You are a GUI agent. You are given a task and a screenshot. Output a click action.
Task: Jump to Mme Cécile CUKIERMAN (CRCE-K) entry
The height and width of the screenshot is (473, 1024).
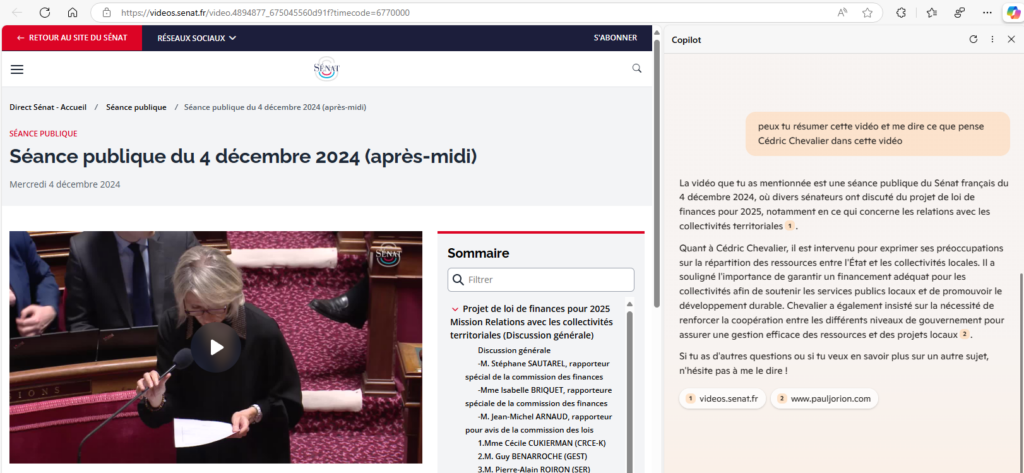(541, 443)
